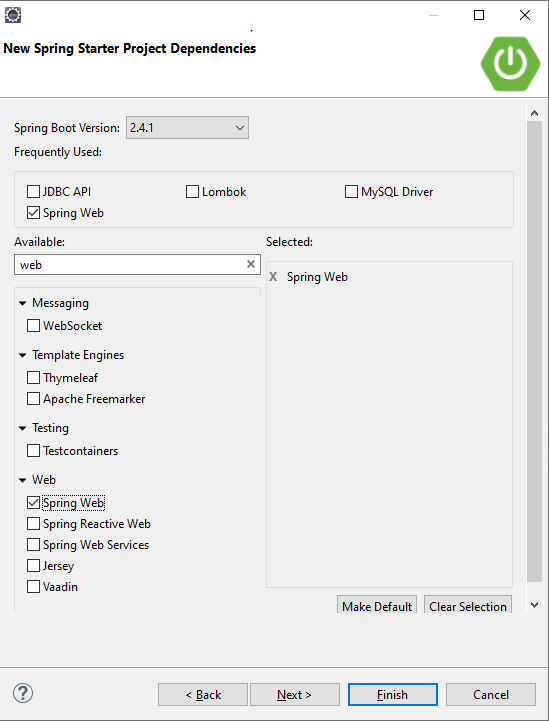Enable the JDBC API checkbox
This screenshot has width=549, height=721.
click(x=33, y=191)
